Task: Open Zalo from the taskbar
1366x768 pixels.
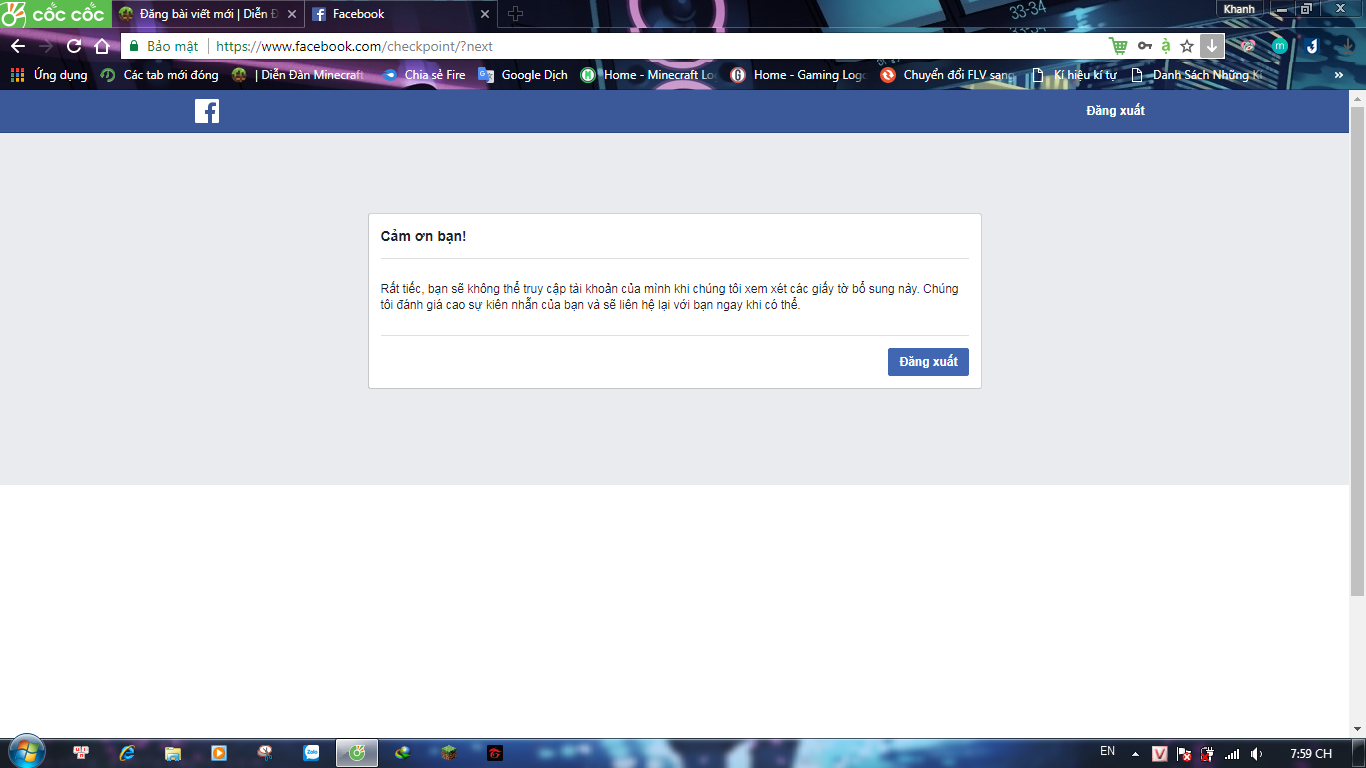Action: [x=311, y=753]
